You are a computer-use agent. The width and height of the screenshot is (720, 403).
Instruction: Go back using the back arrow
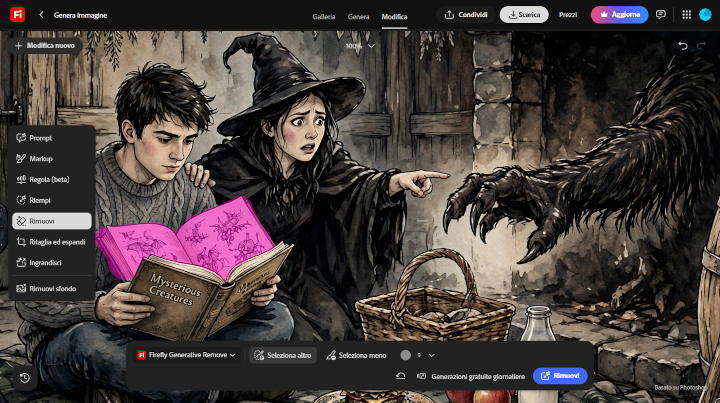click(x=41, y=15)
